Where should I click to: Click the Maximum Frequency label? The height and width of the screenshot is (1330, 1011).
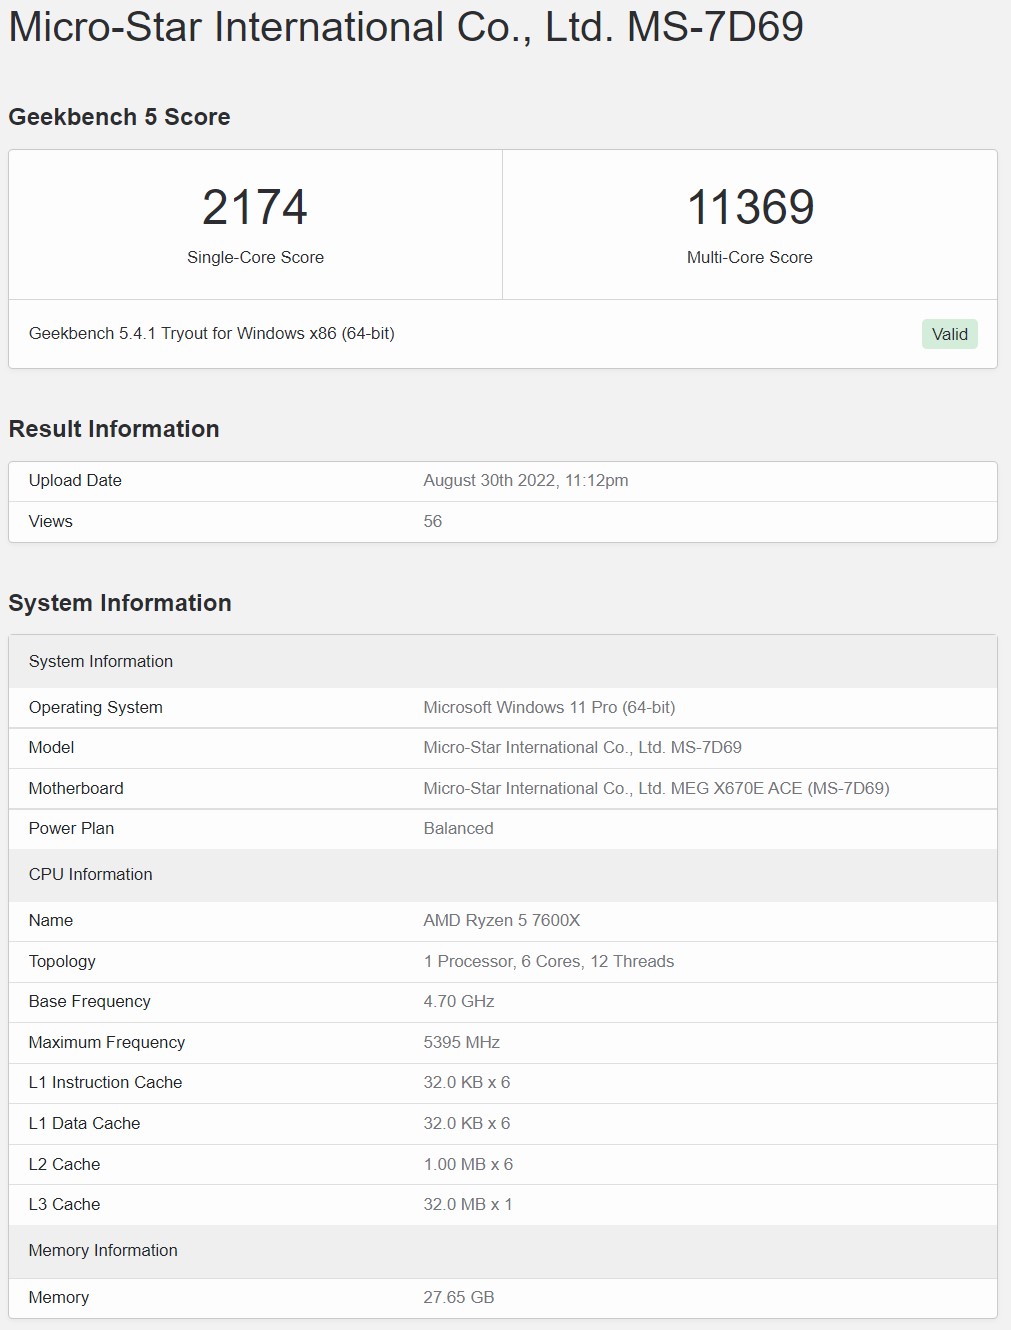coord(107,1042)
